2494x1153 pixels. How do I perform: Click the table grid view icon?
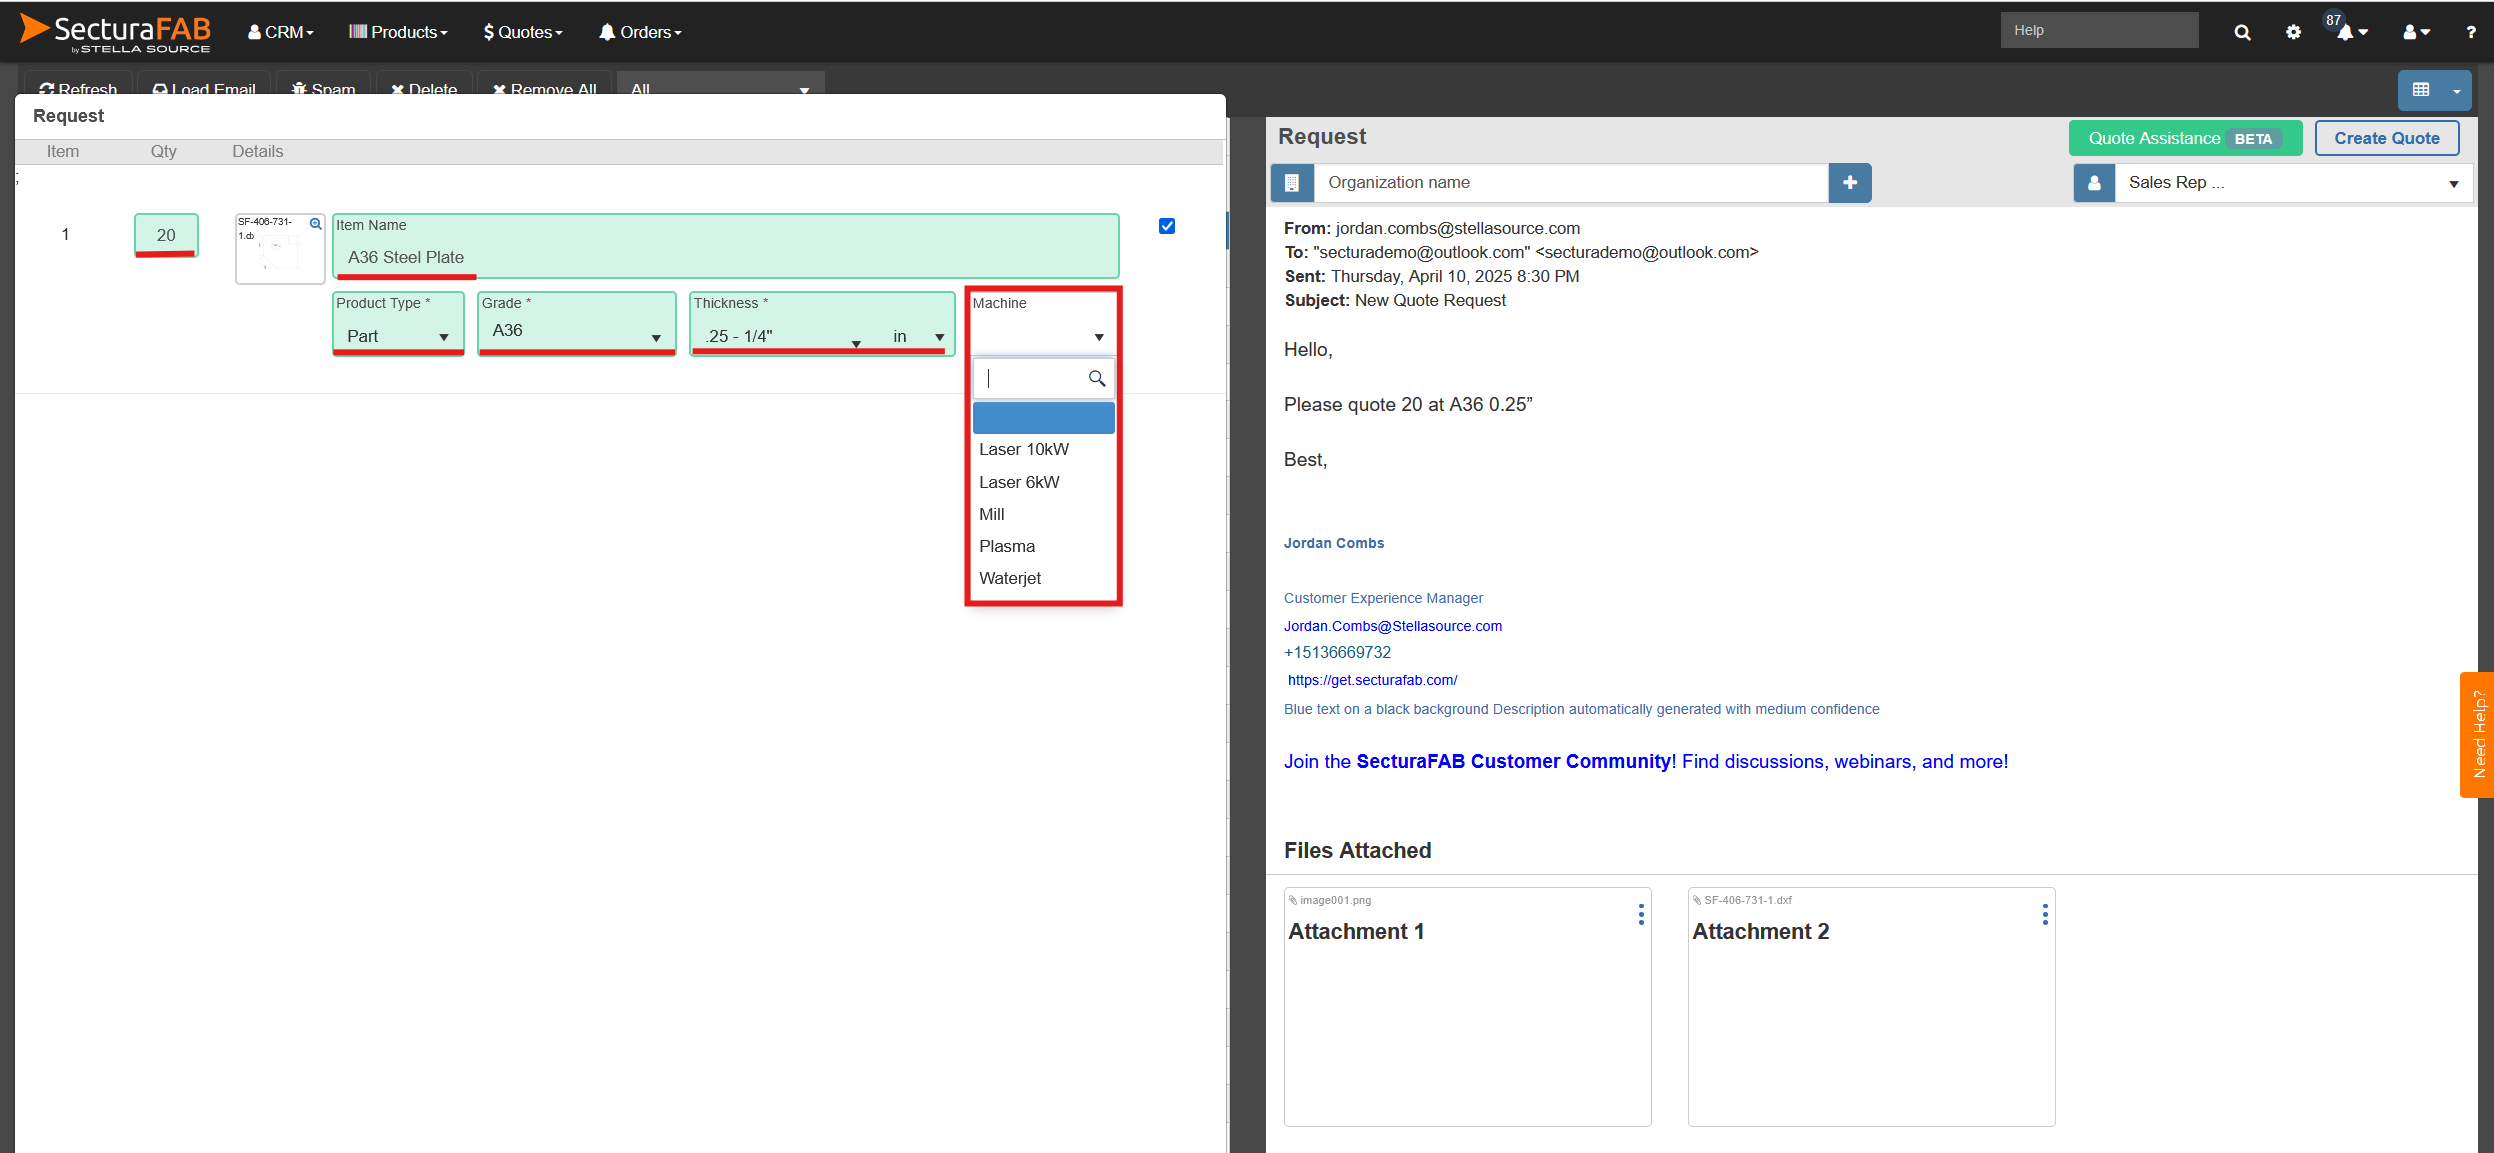coord(2420,90)
